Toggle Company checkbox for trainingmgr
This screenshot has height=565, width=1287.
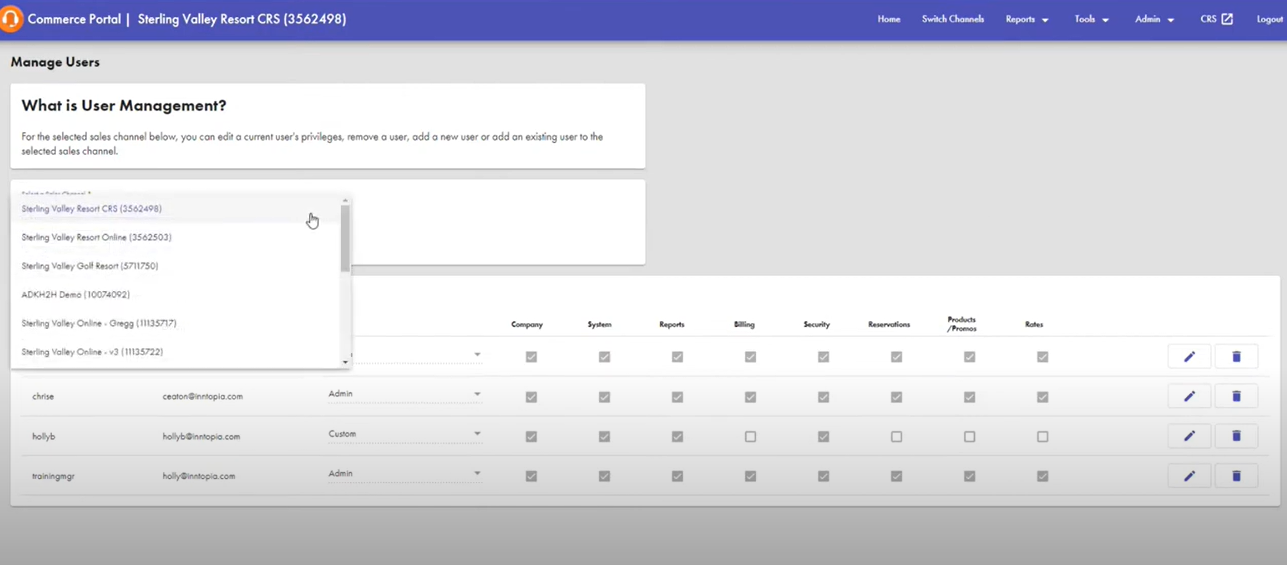pos(531,477)
